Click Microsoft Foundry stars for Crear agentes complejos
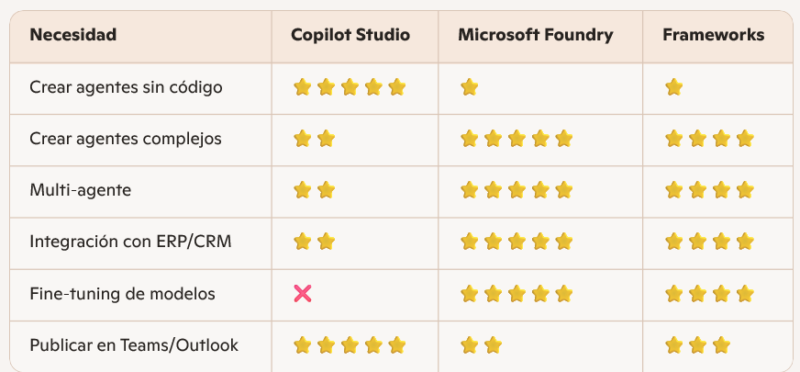The image size is (800, 372). click(x=516, y=139)
